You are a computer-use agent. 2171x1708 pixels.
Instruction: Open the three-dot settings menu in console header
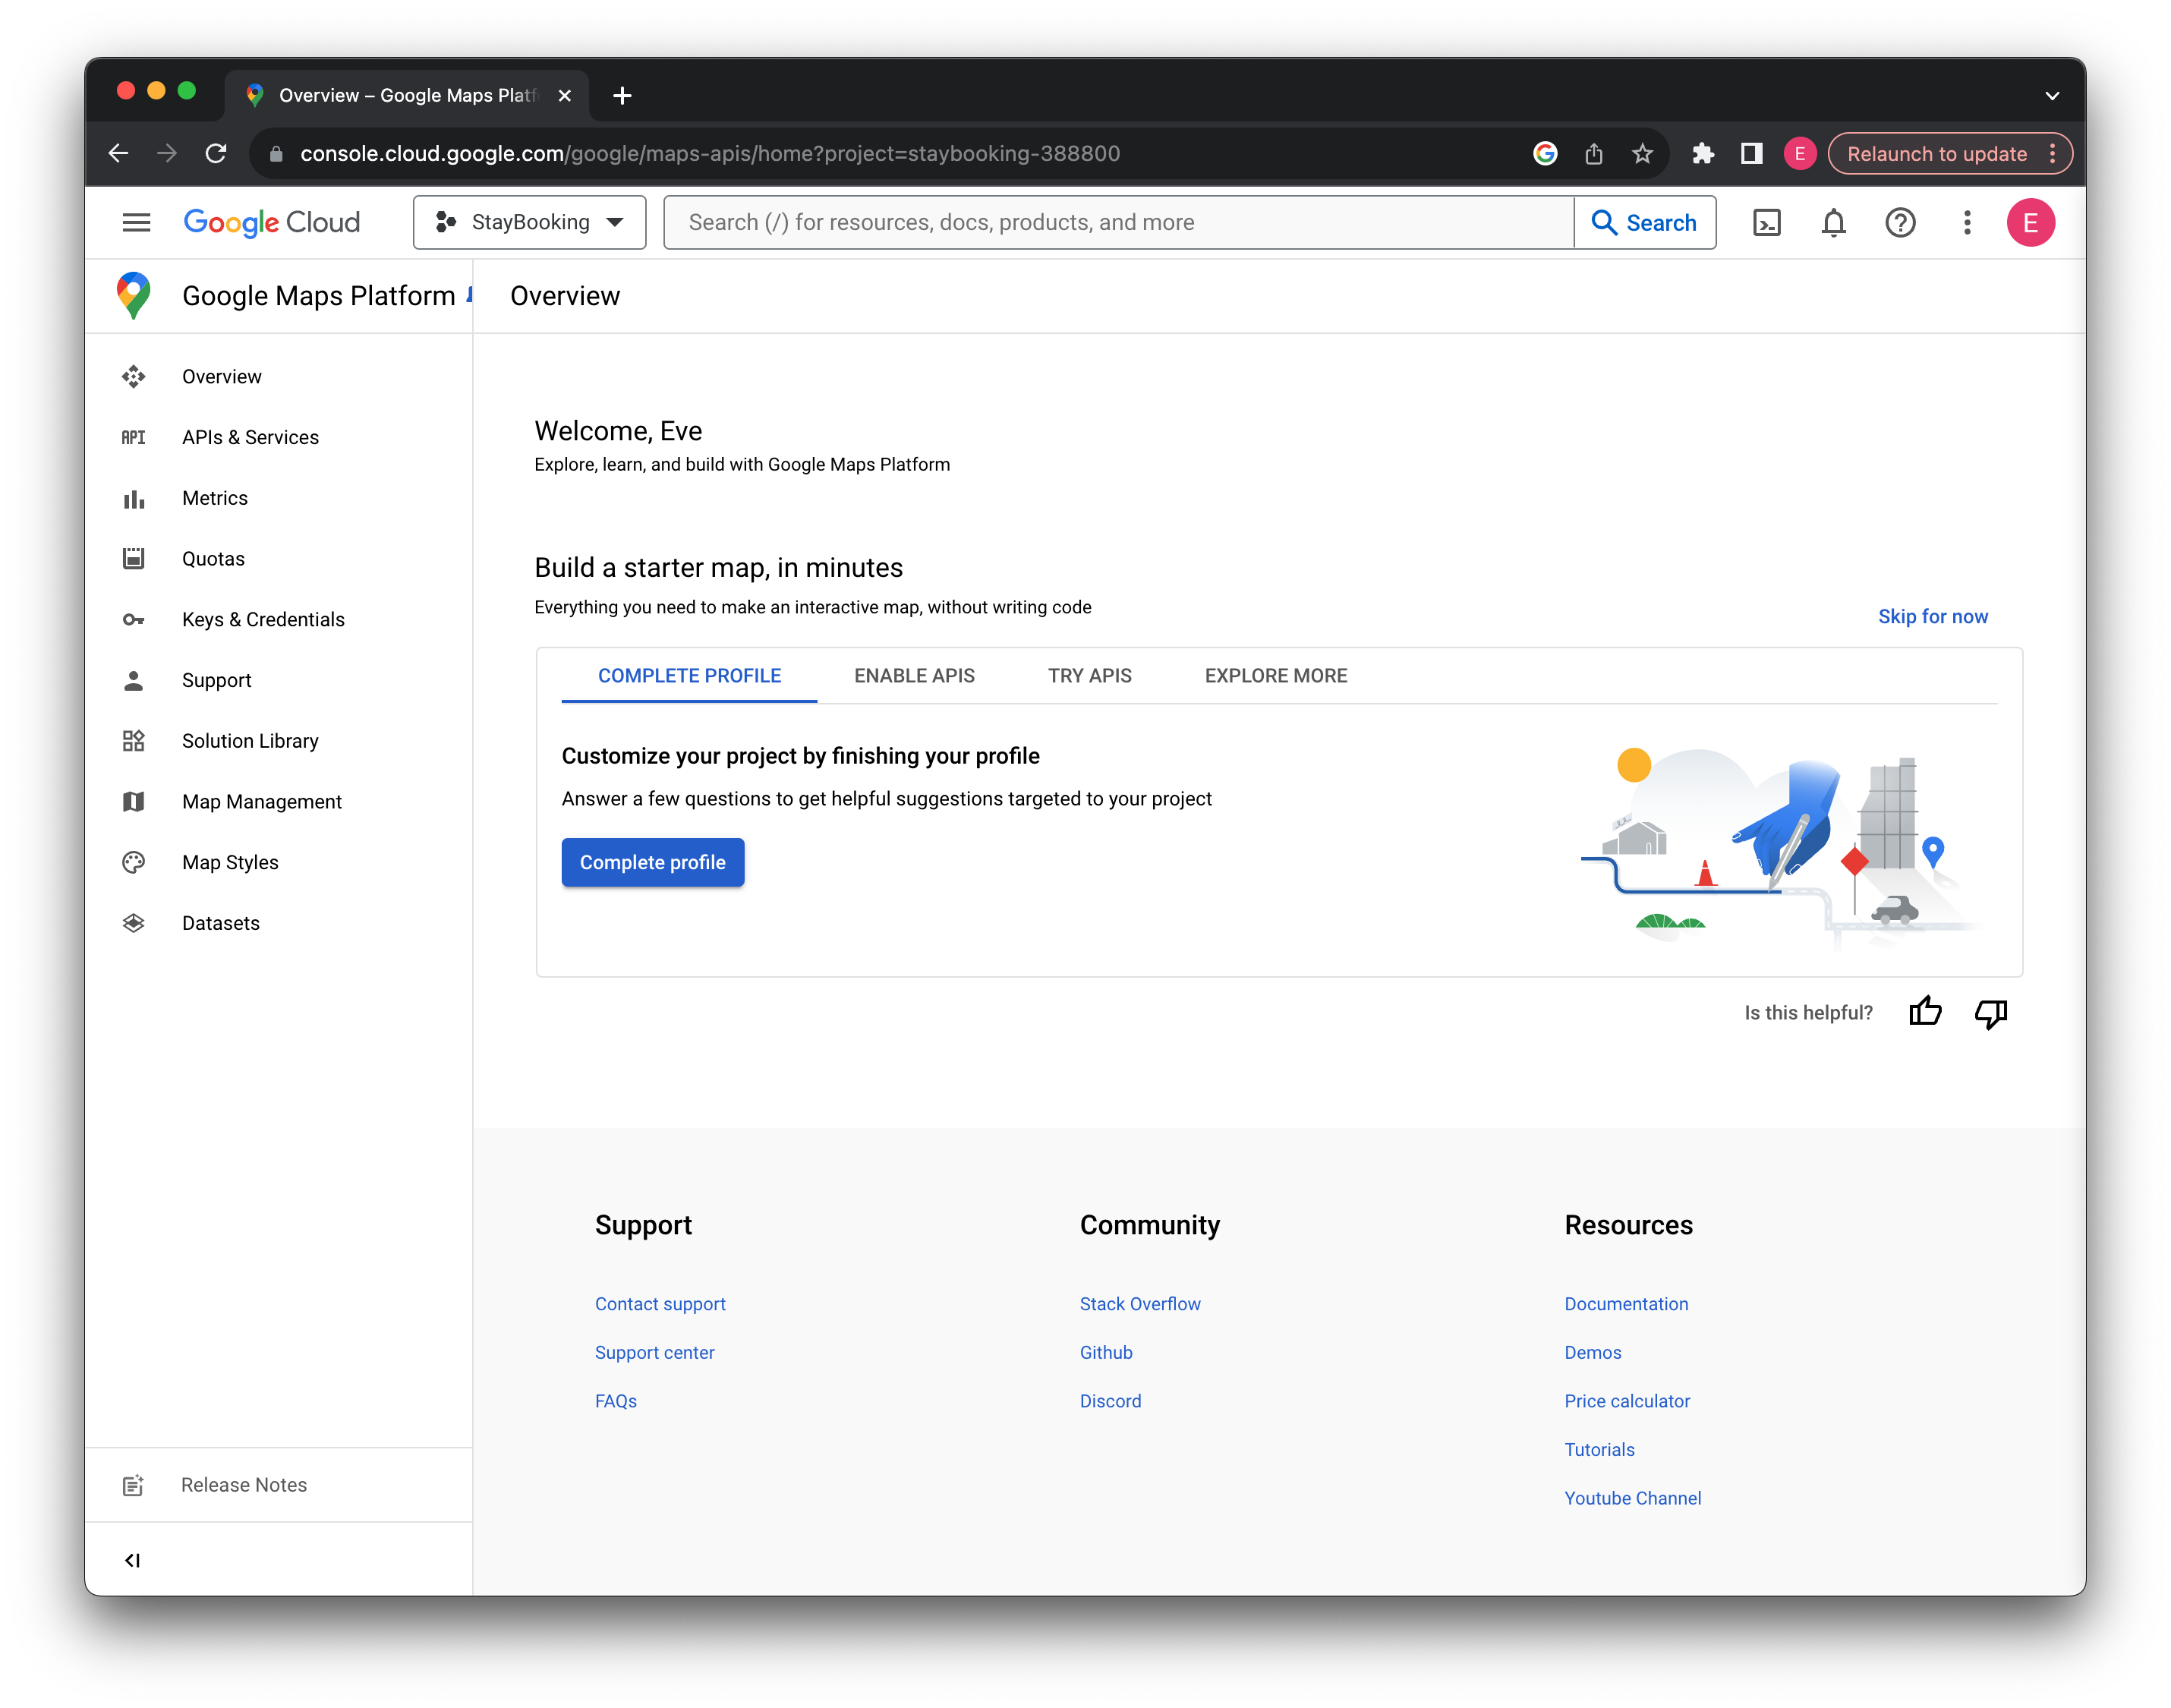pyautogui.click(x=1967, y=222)
